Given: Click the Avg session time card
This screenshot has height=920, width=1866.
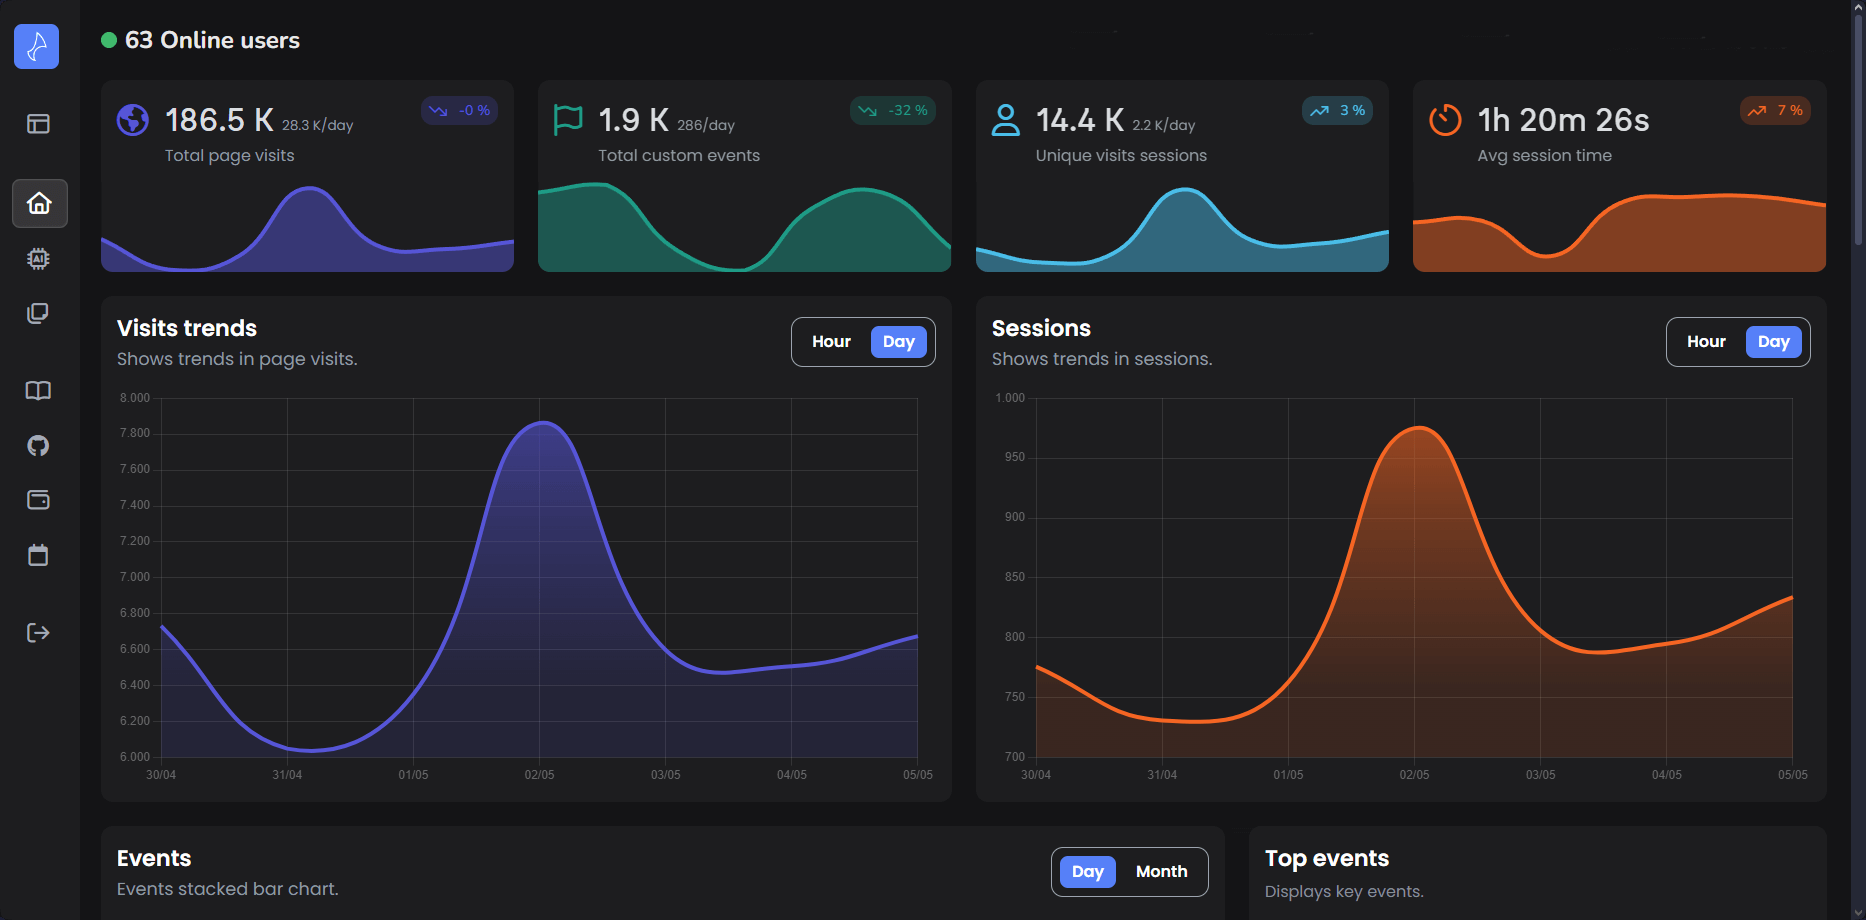Looking at the screenshot, I should point(1619,176).
